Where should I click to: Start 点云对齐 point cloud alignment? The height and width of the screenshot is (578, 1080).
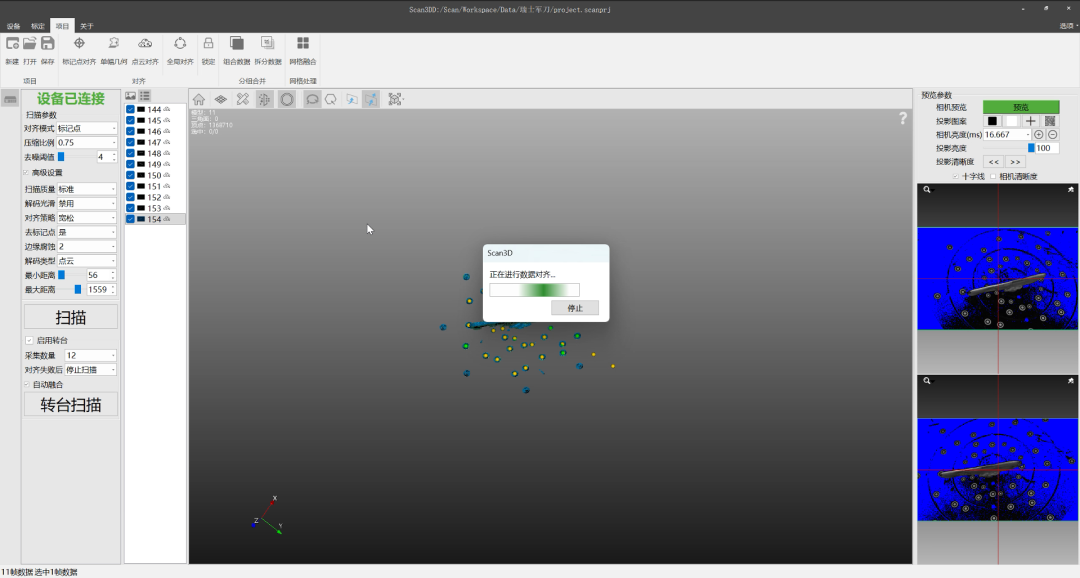pos(145,44)
